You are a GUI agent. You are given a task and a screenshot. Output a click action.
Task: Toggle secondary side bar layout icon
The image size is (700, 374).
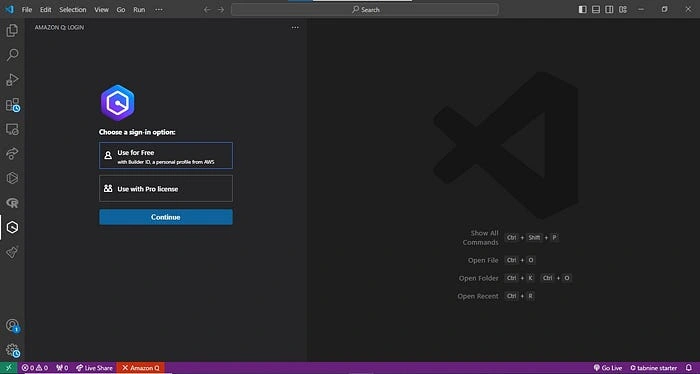[x=609, y=9]
